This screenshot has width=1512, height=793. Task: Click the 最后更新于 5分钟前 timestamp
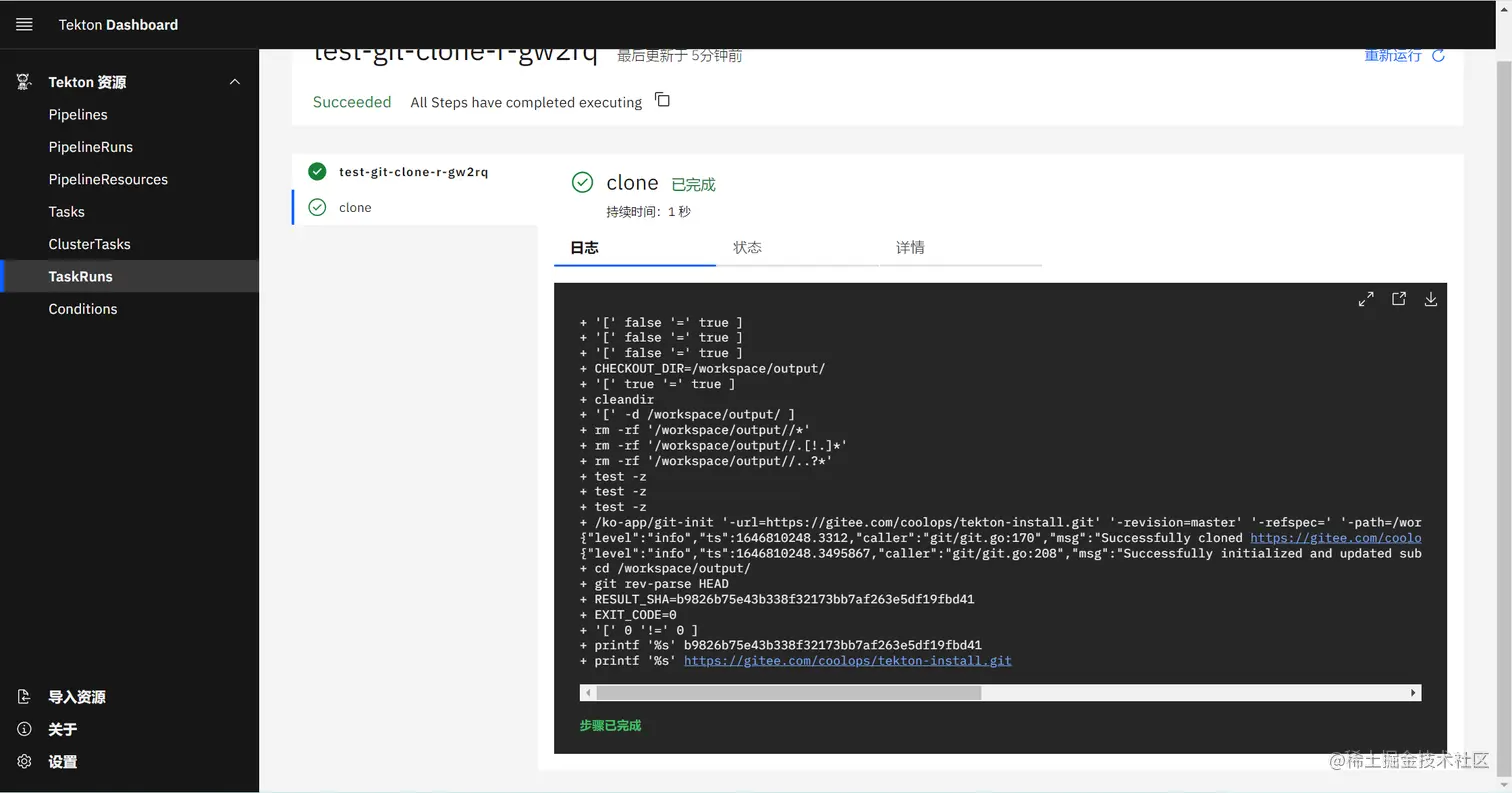coord(679,56)
